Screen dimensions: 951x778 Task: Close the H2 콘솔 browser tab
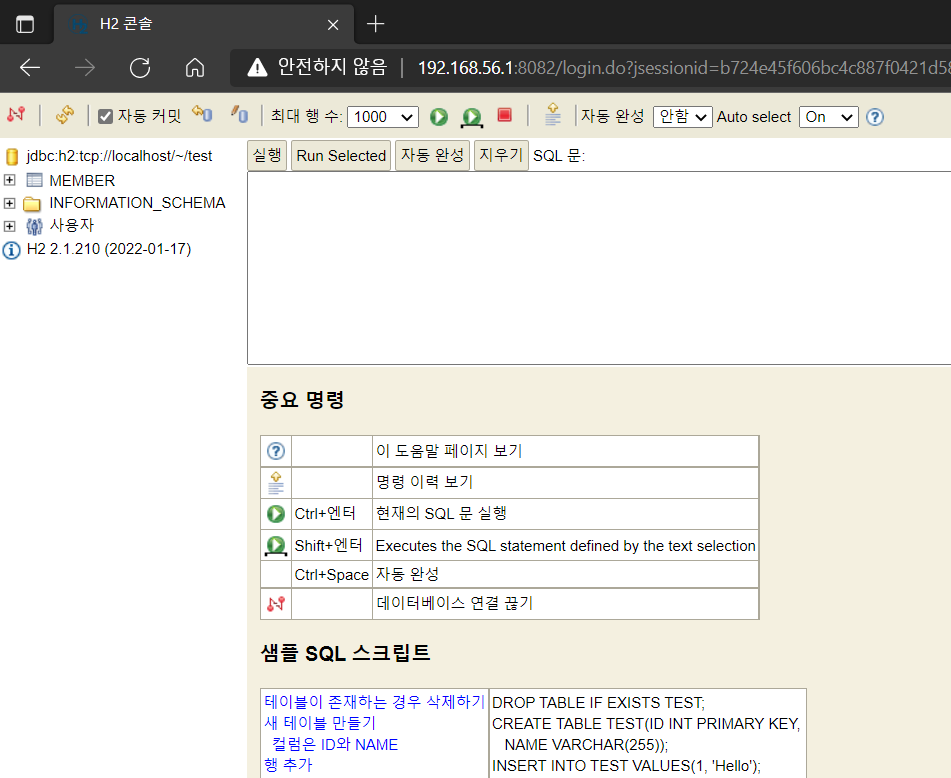tap(333, 25)
